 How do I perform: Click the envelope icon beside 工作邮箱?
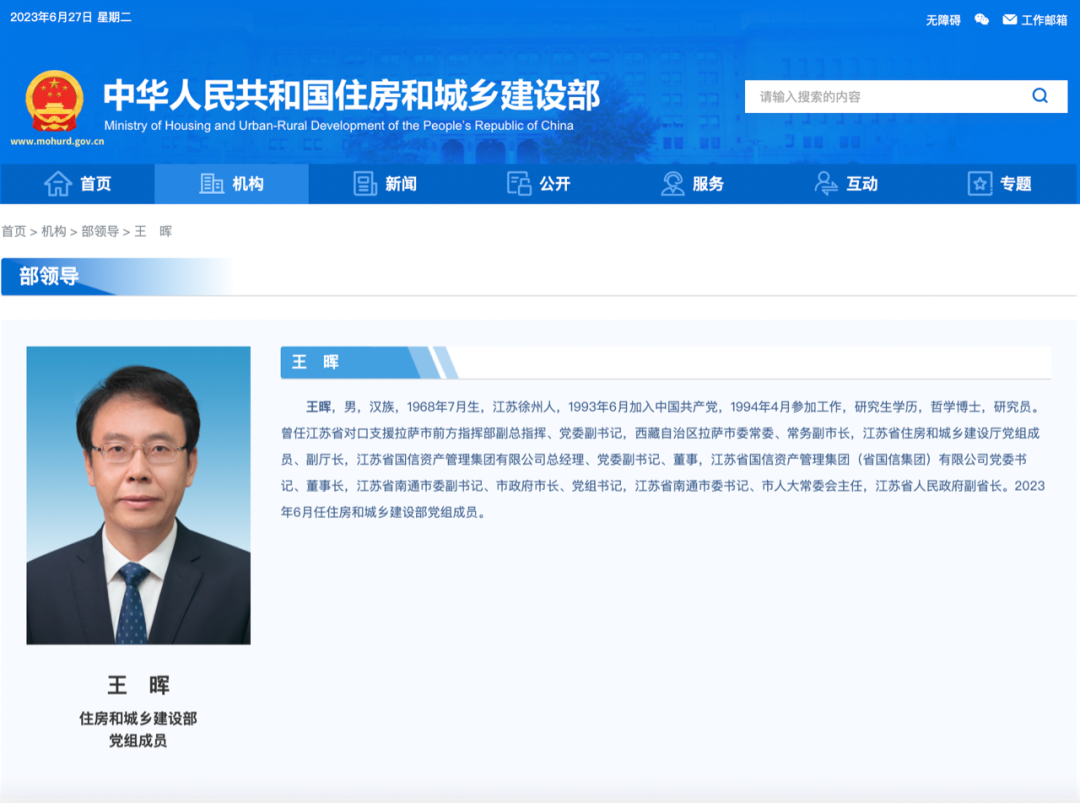[x=1008, y=18]
